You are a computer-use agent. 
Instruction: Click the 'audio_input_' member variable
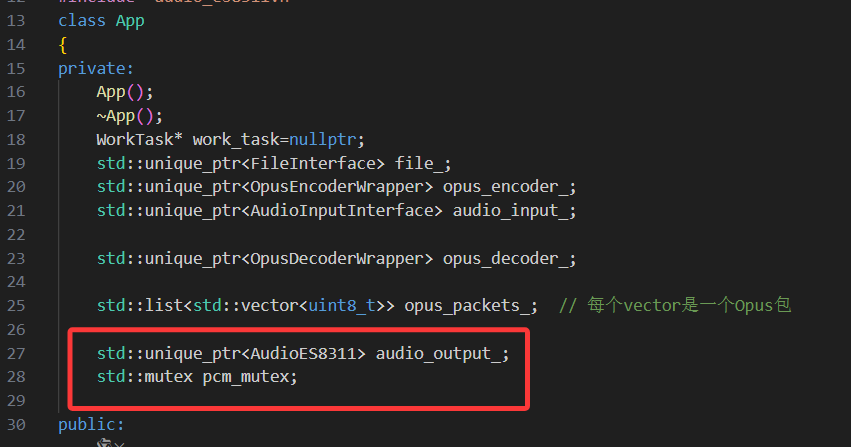(x=510, y=211)
